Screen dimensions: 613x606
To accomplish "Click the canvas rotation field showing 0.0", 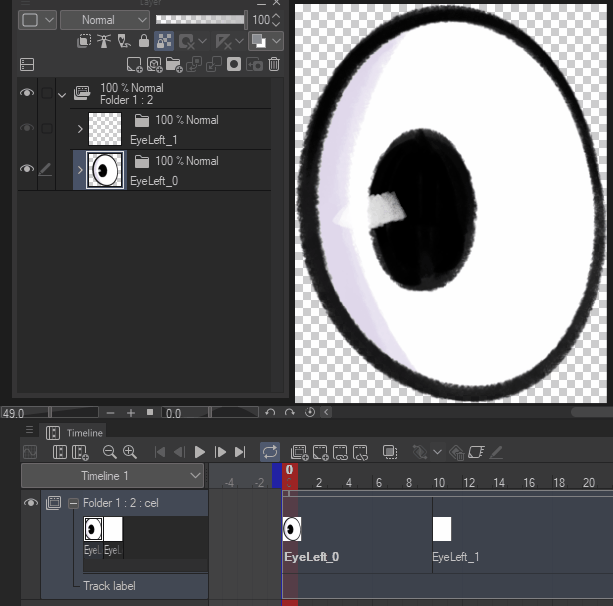I will point(210,412).
